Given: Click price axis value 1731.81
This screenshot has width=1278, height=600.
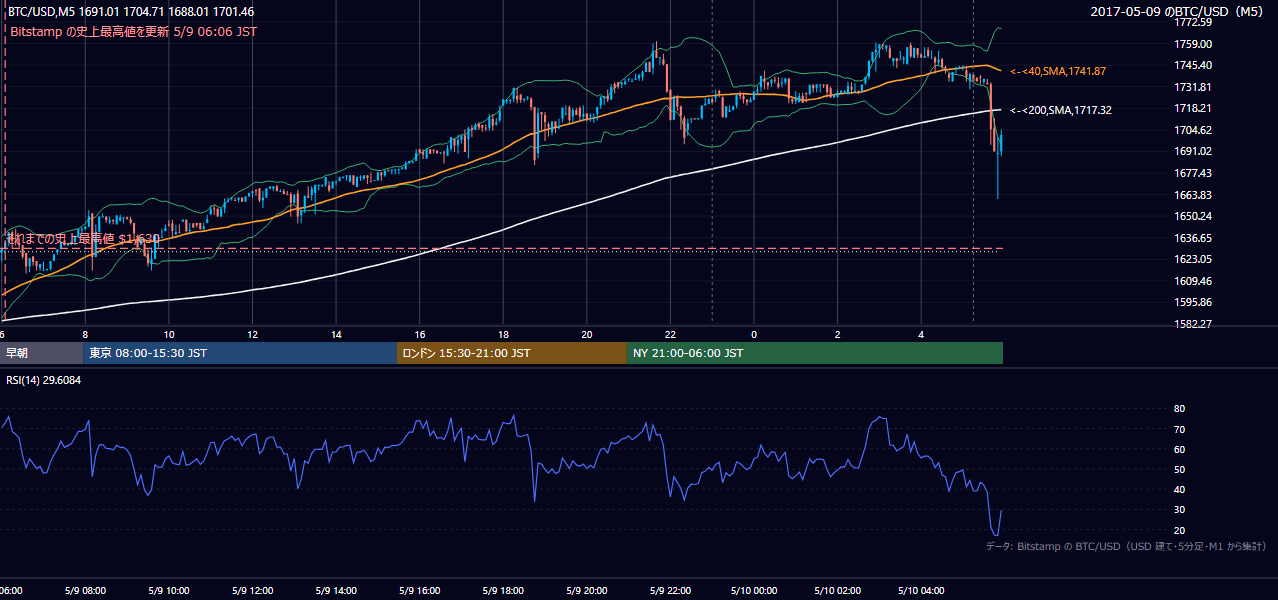Looking at the screenshot, I should coord(1192,87).
